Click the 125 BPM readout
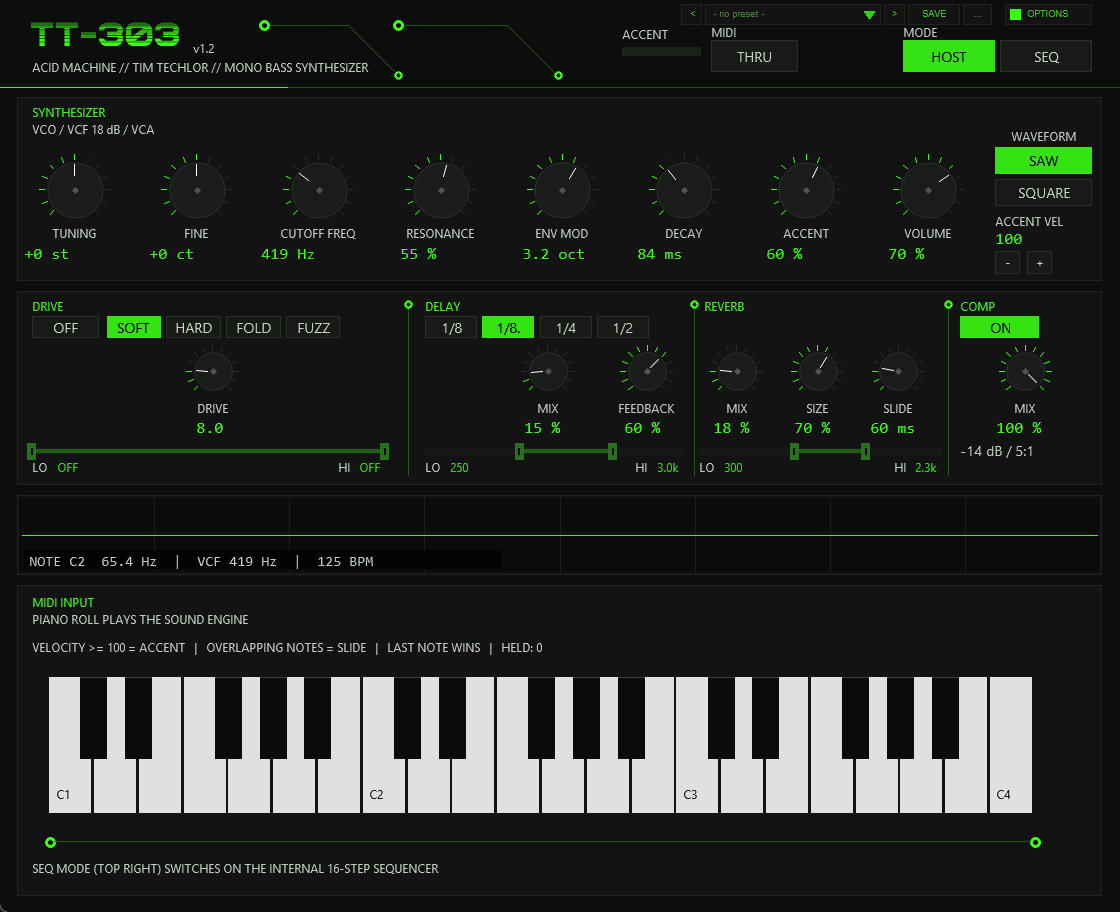This screenshot has width=1120, height=912. coord(345,561)
